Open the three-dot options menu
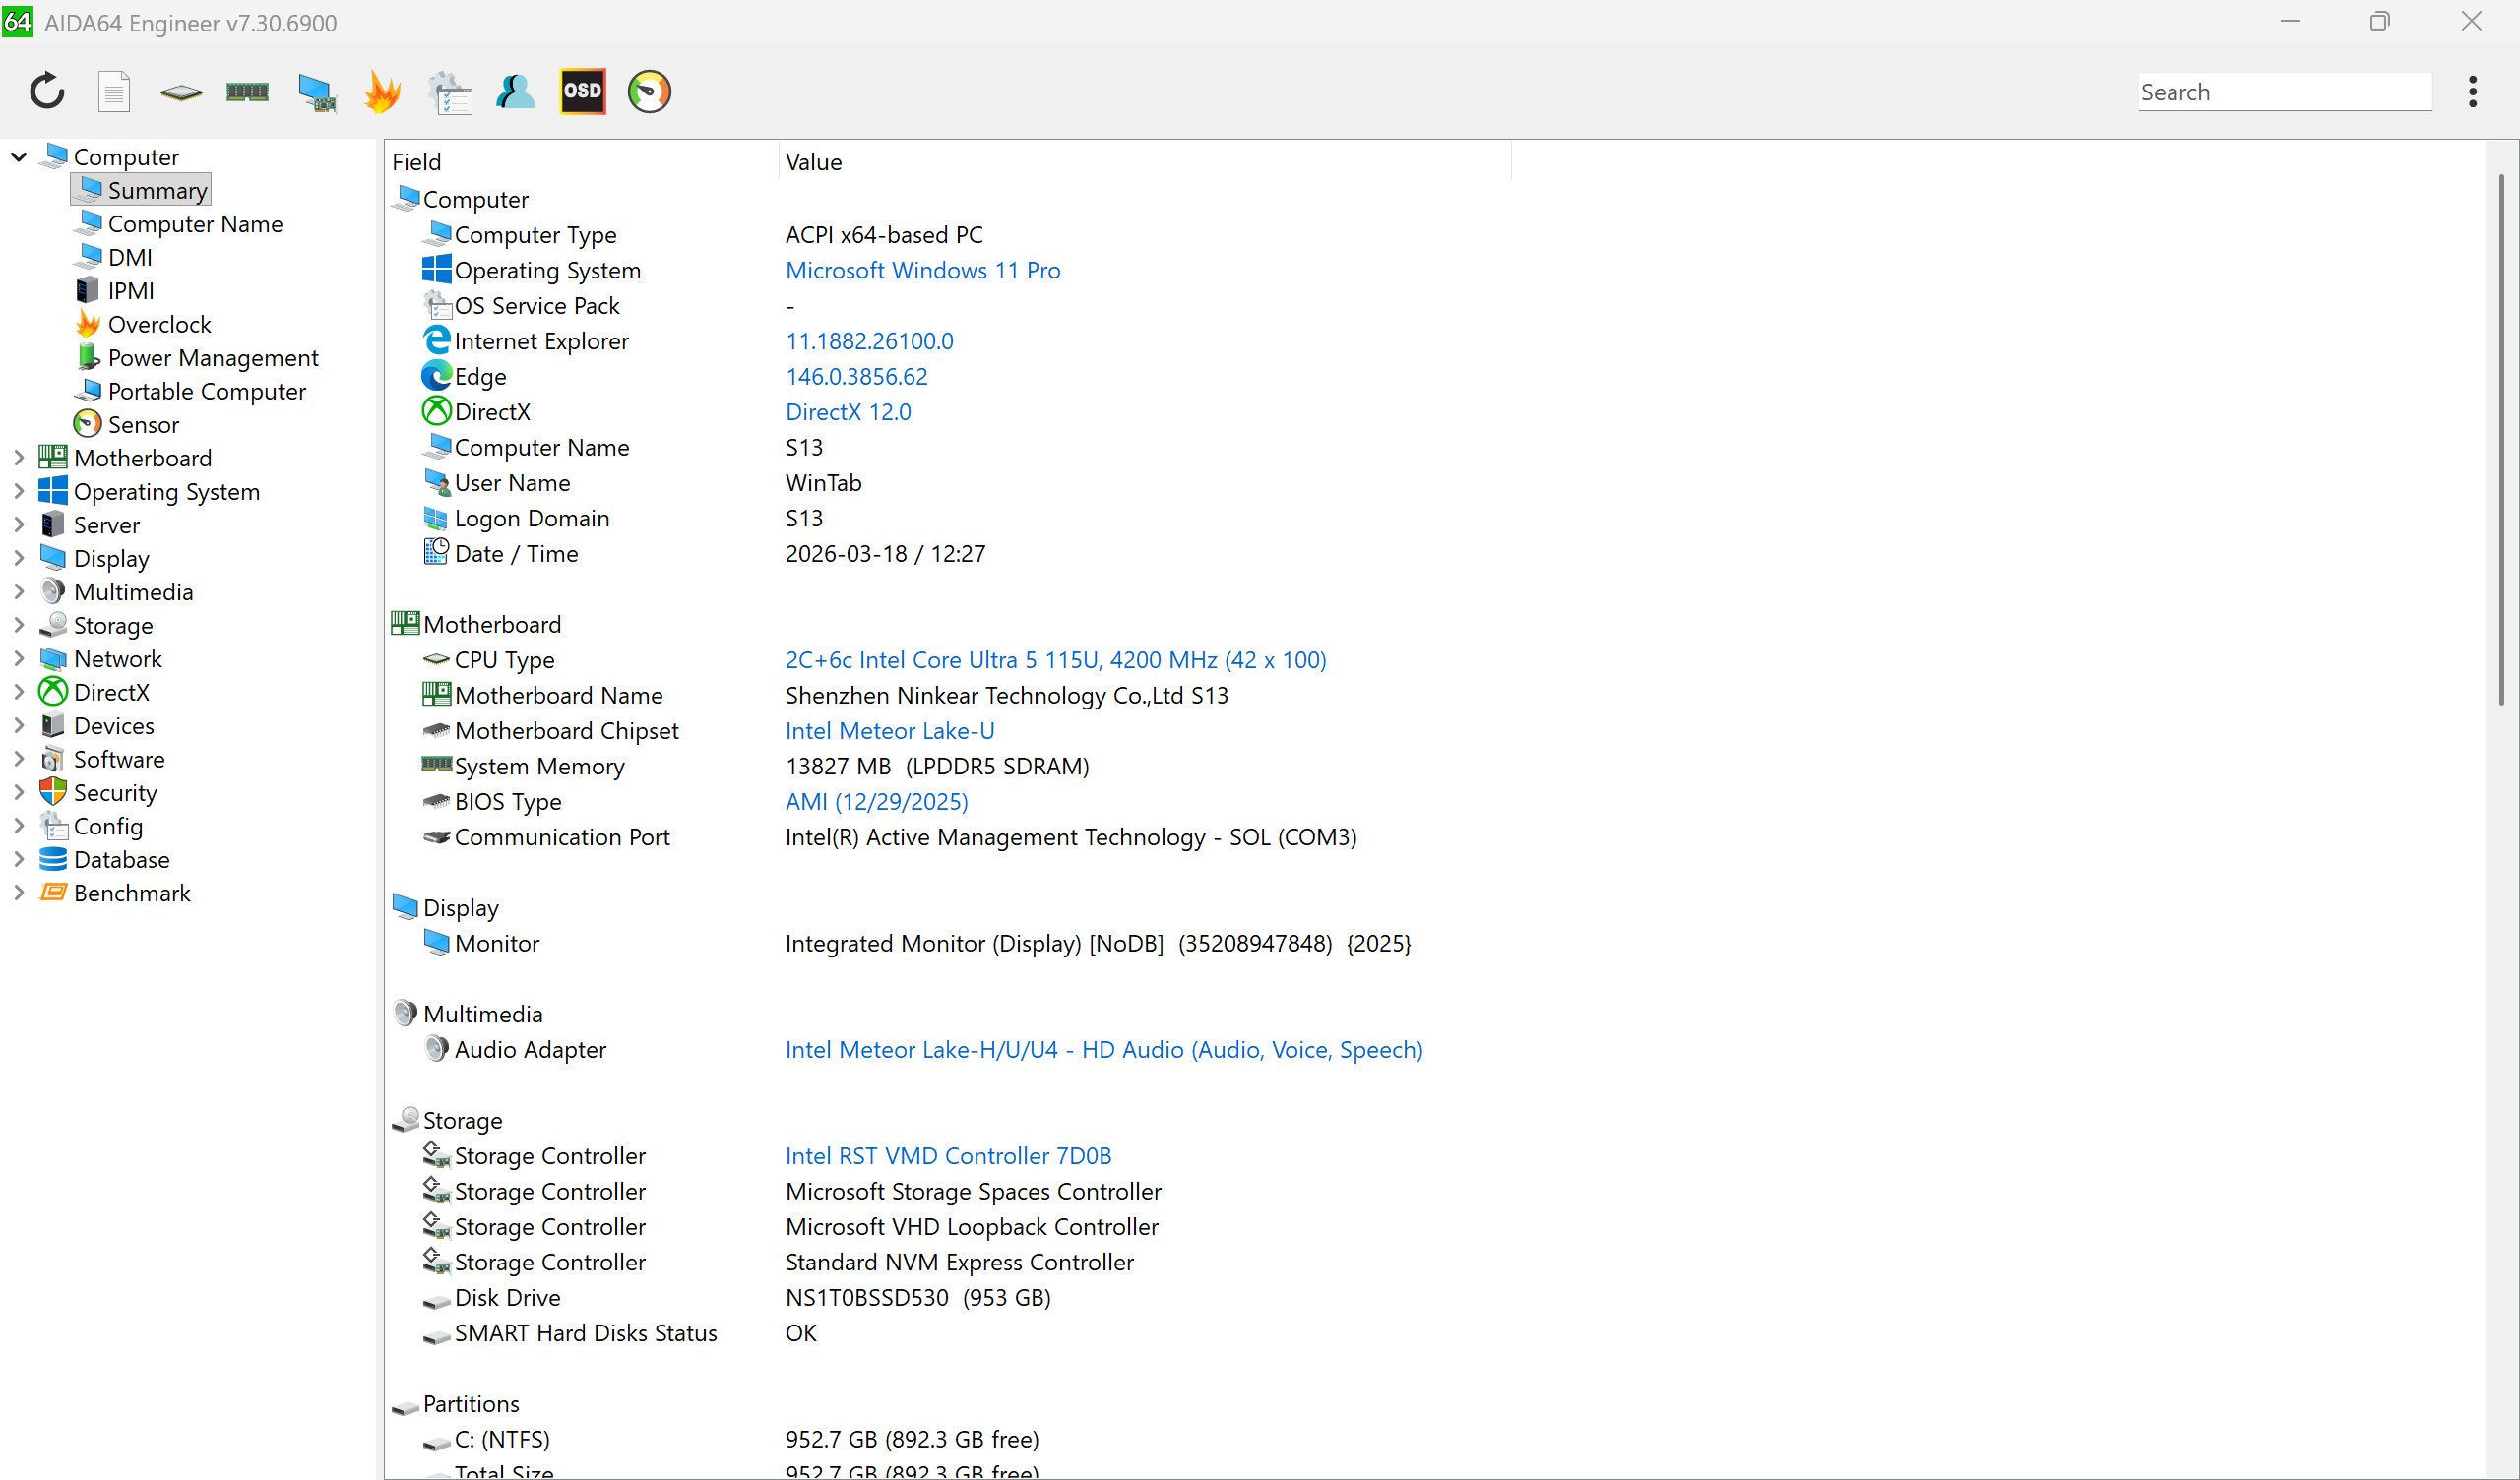Image resolution: width=2520 pixels, height=1480 pixels. pos(2472,92)
